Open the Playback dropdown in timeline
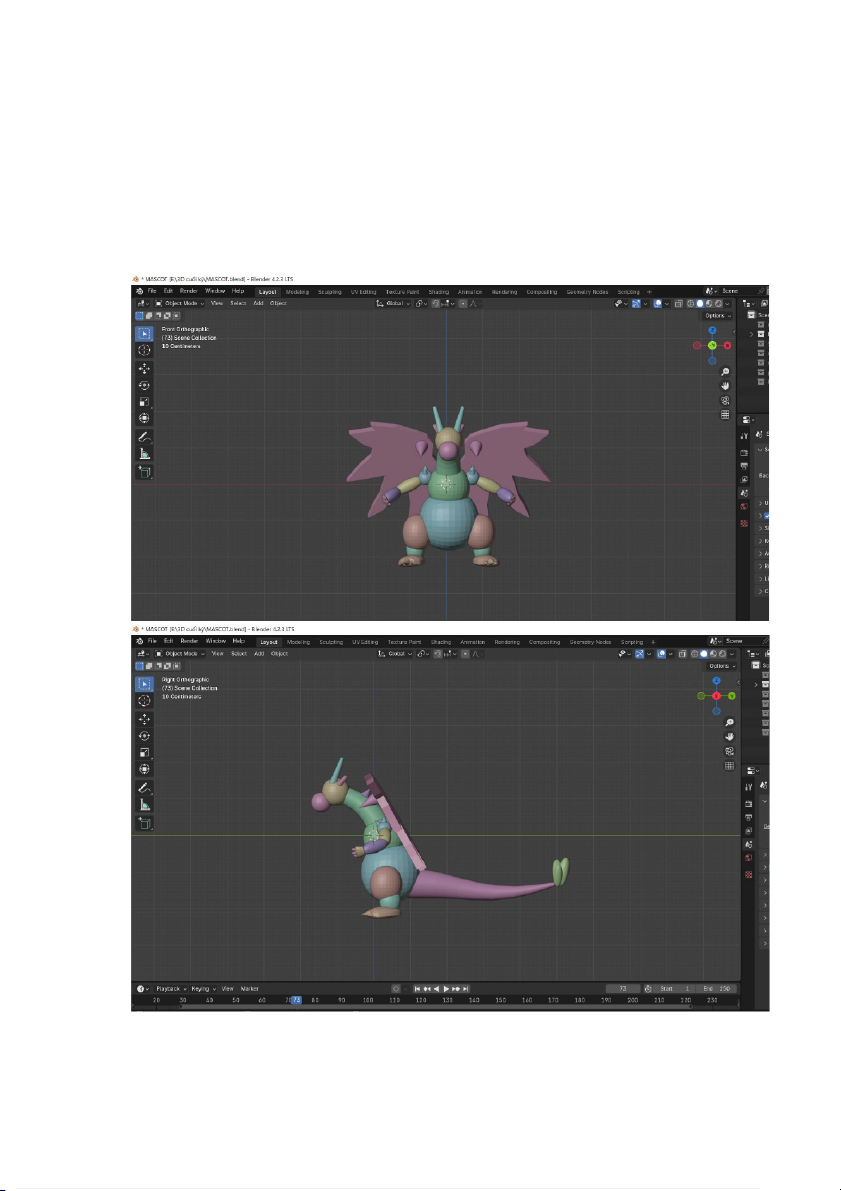 170,989
